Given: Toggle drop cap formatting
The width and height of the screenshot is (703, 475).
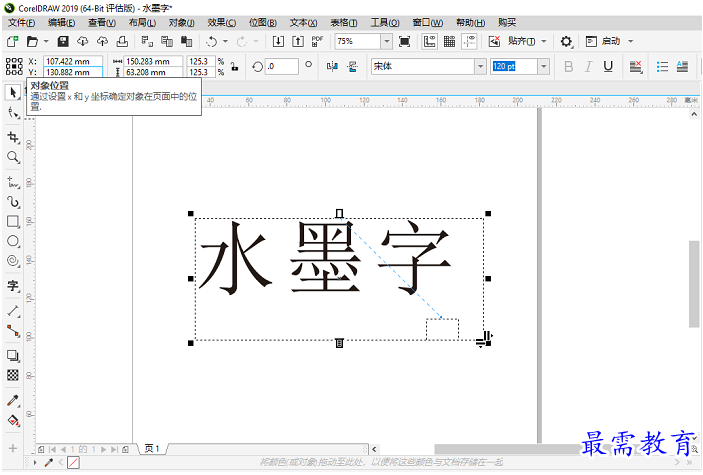Looking at the screenshot, I should point(682,66).
